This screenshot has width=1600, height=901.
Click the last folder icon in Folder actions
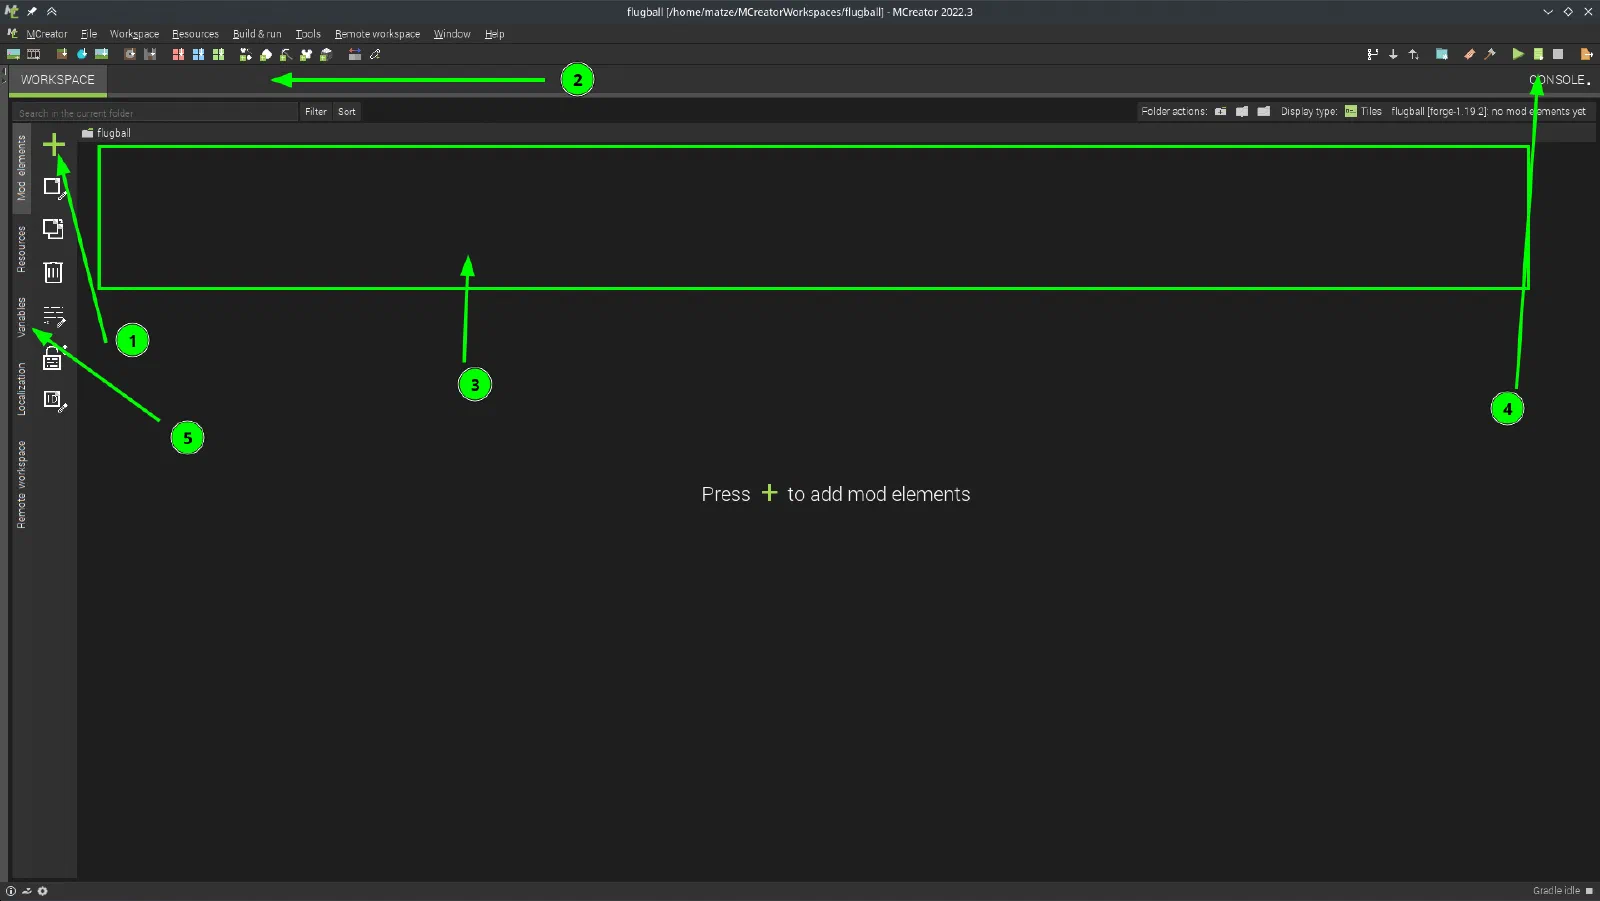point(1264,111)
